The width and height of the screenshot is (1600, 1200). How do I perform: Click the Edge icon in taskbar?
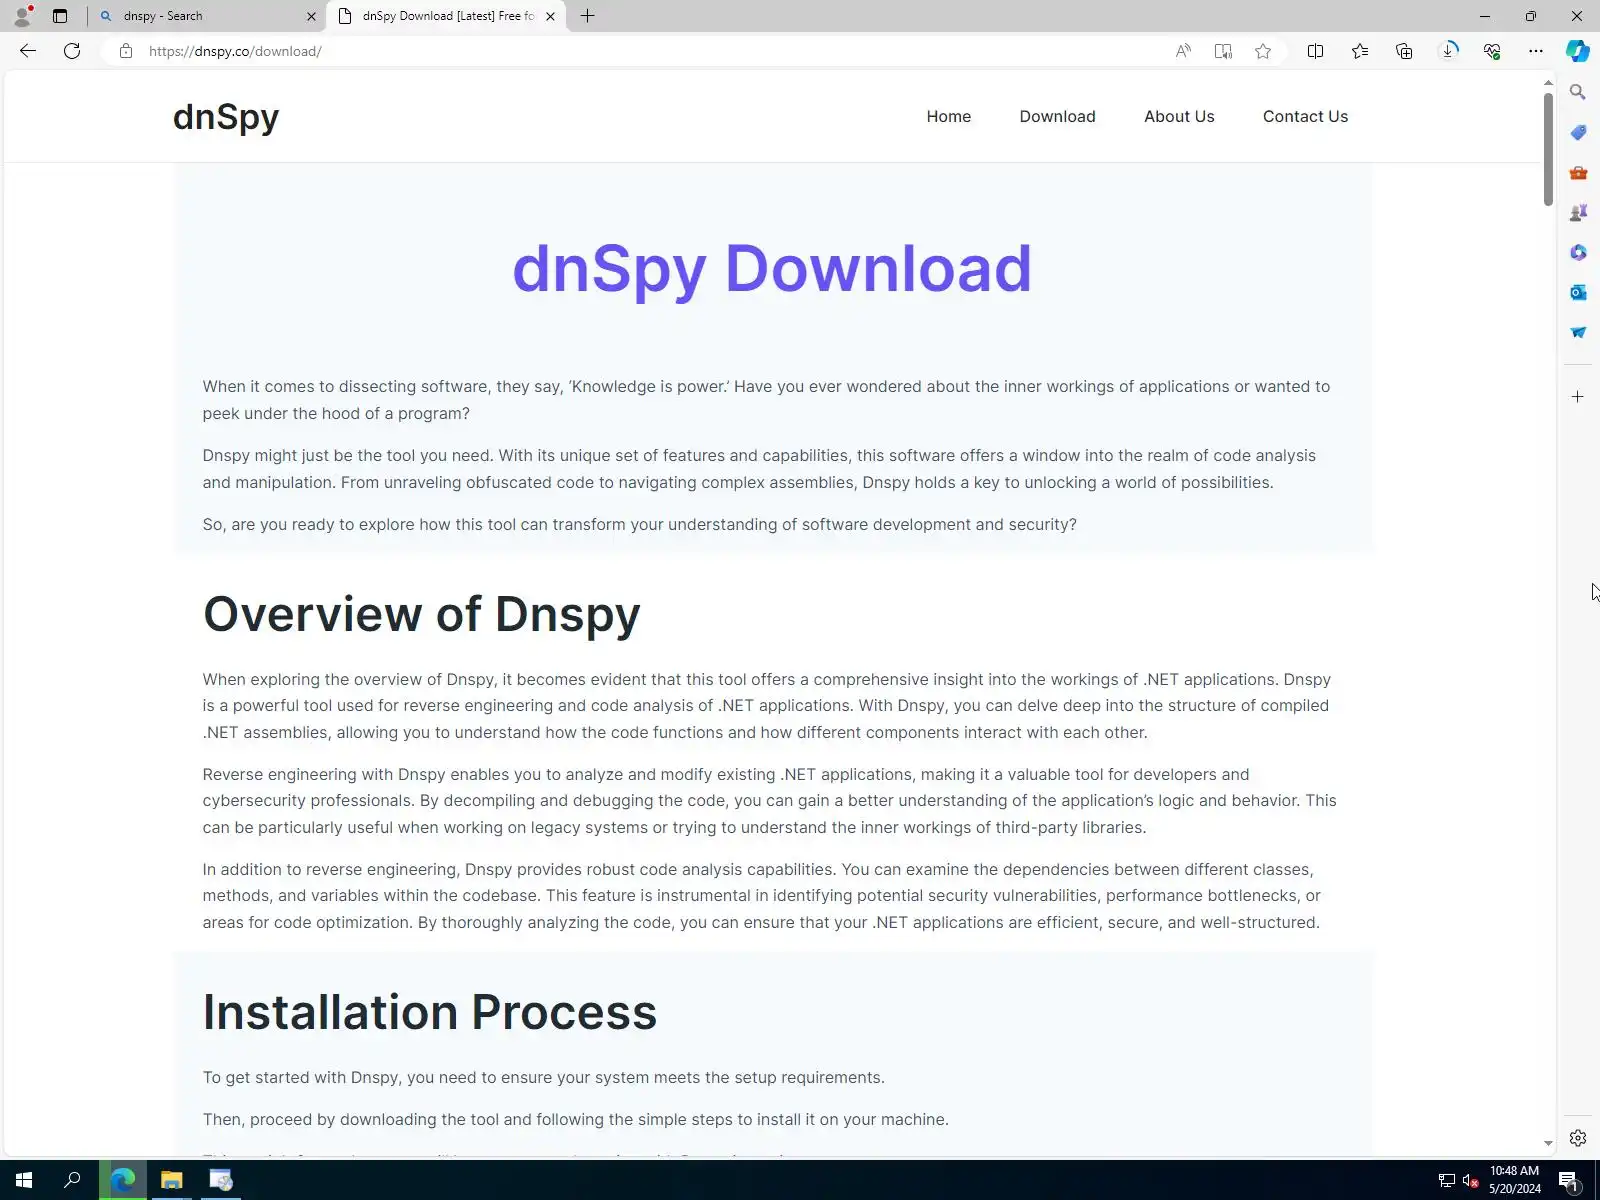[123, 1180]
